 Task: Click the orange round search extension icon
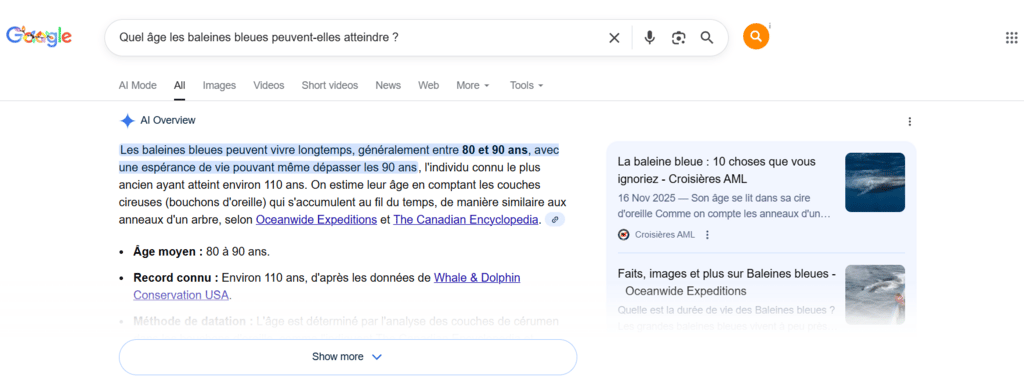(756, 37)
